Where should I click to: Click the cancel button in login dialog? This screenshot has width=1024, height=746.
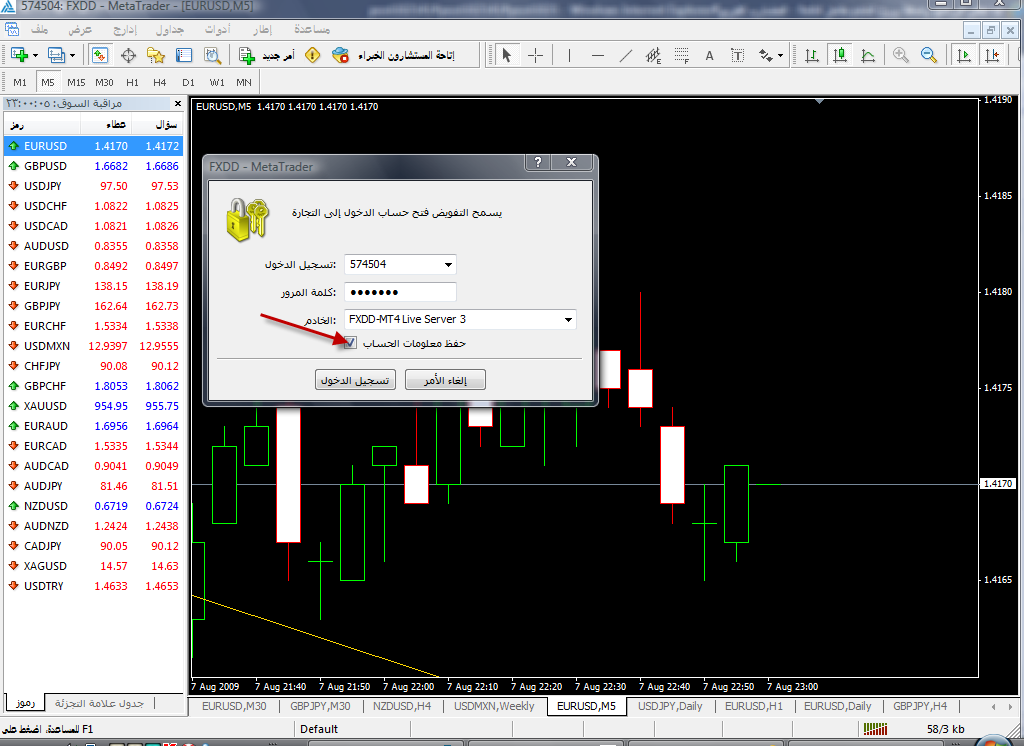coord(446,380)
